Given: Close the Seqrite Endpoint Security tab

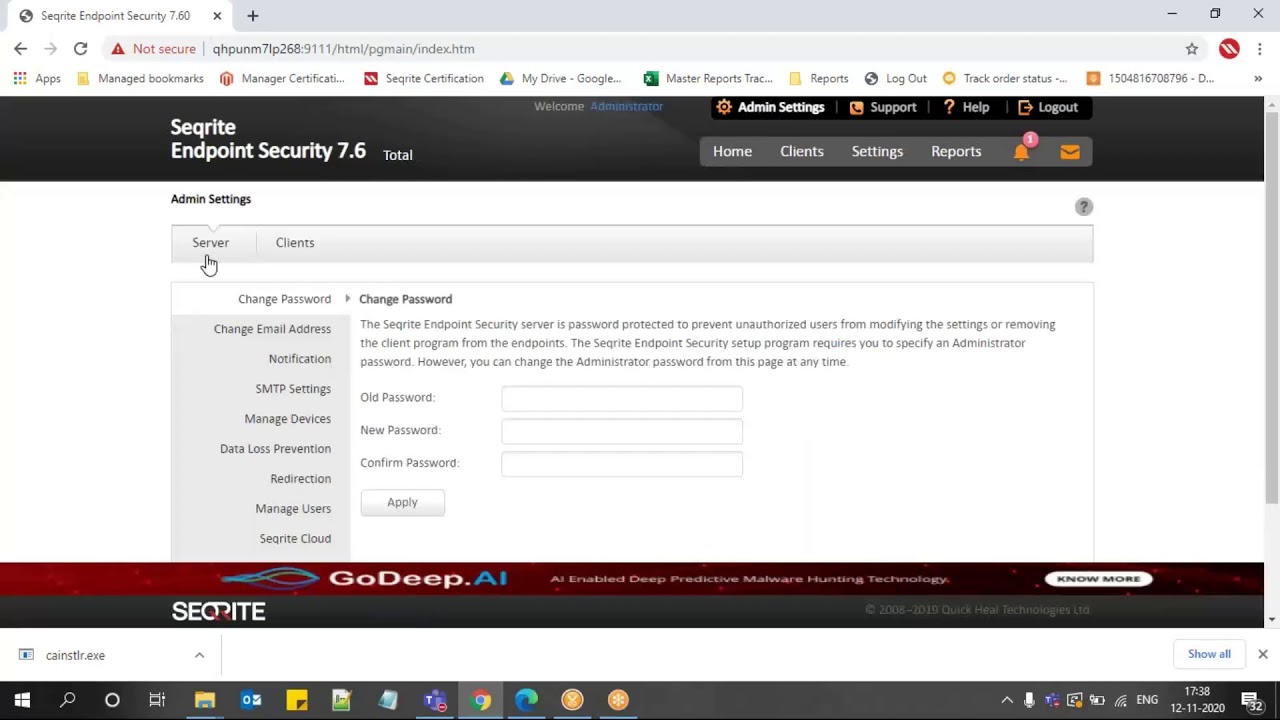Looking at the screenshot, I should point(217,15).
